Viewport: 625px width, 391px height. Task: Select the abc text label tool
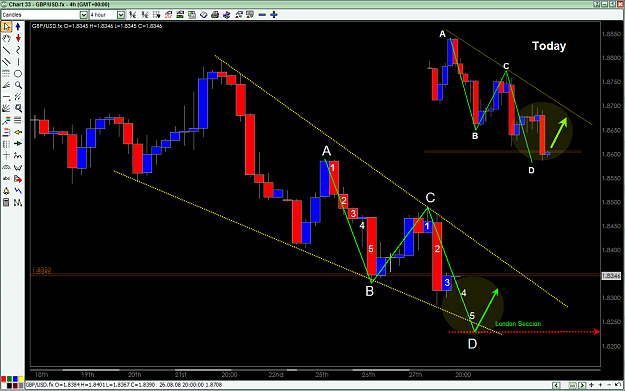click(x=6, y=179)
